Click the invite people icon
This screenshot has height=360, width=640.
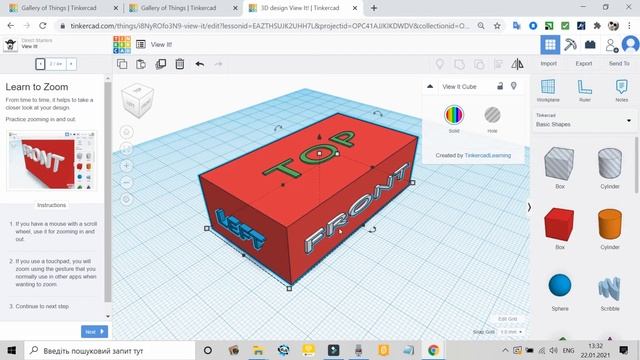pyautogui.click(x=611, y=45)
